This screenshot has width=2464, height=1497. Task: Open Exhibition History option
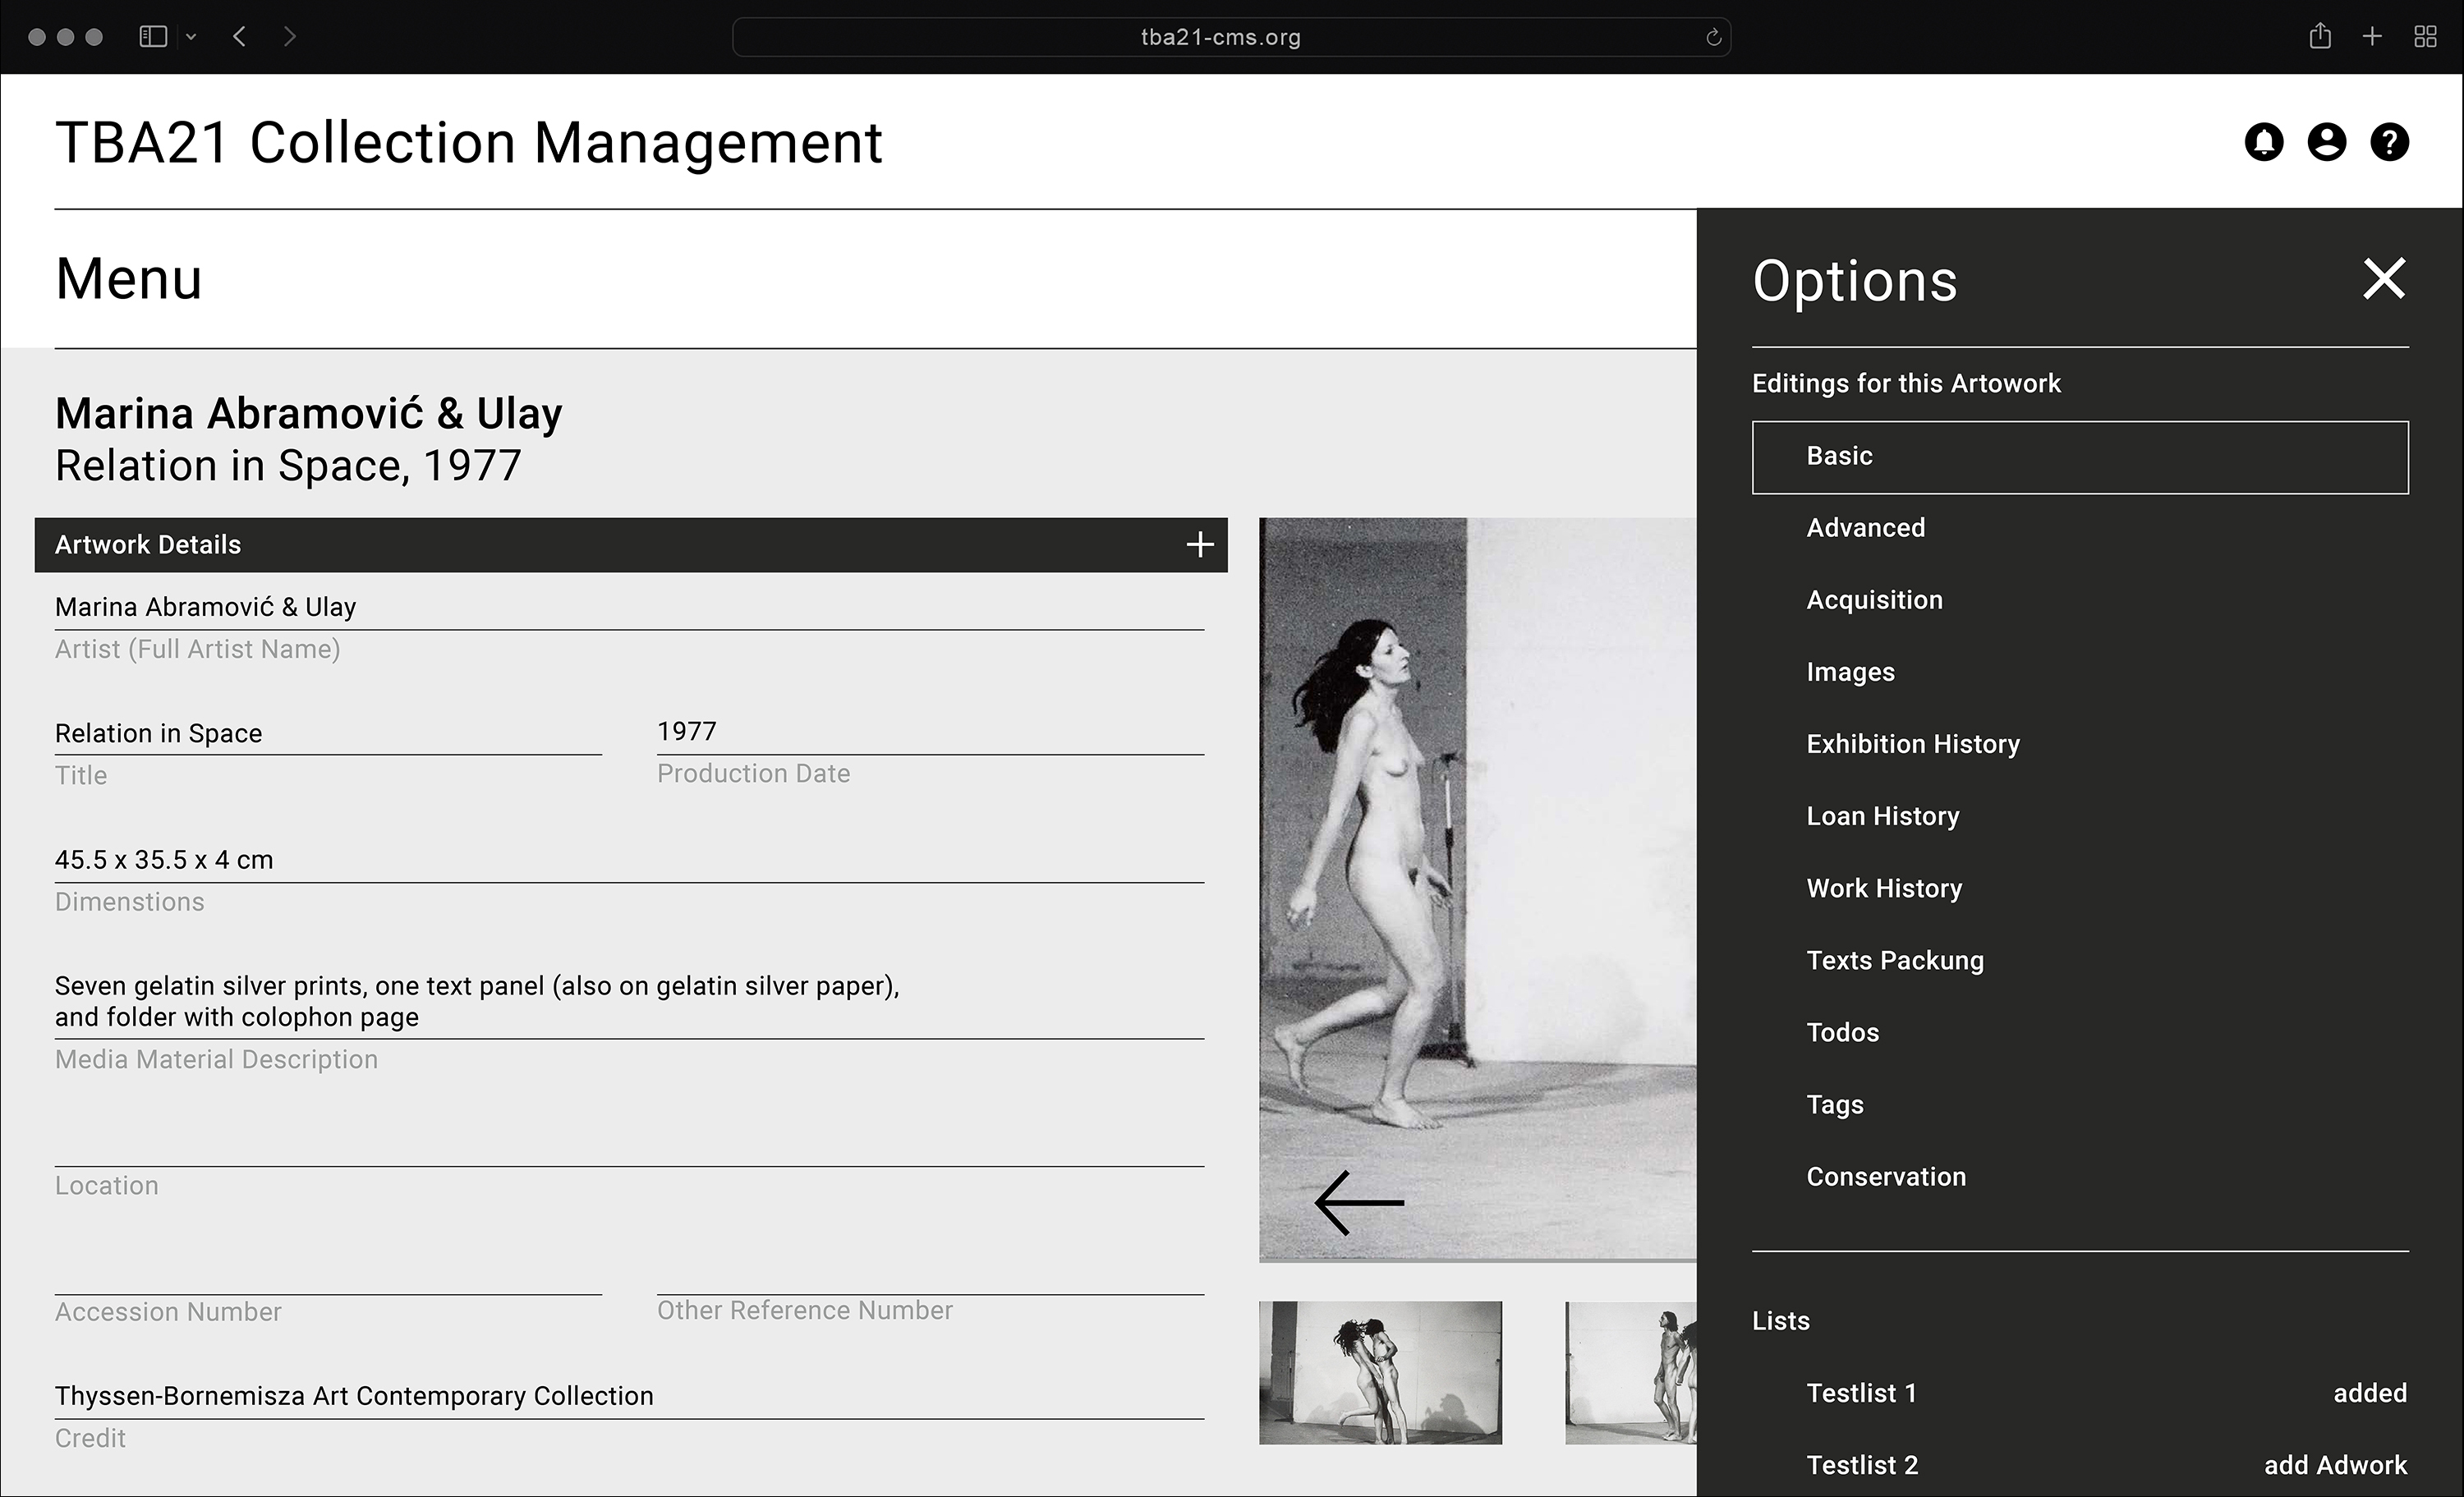(x=1913, y=744)
